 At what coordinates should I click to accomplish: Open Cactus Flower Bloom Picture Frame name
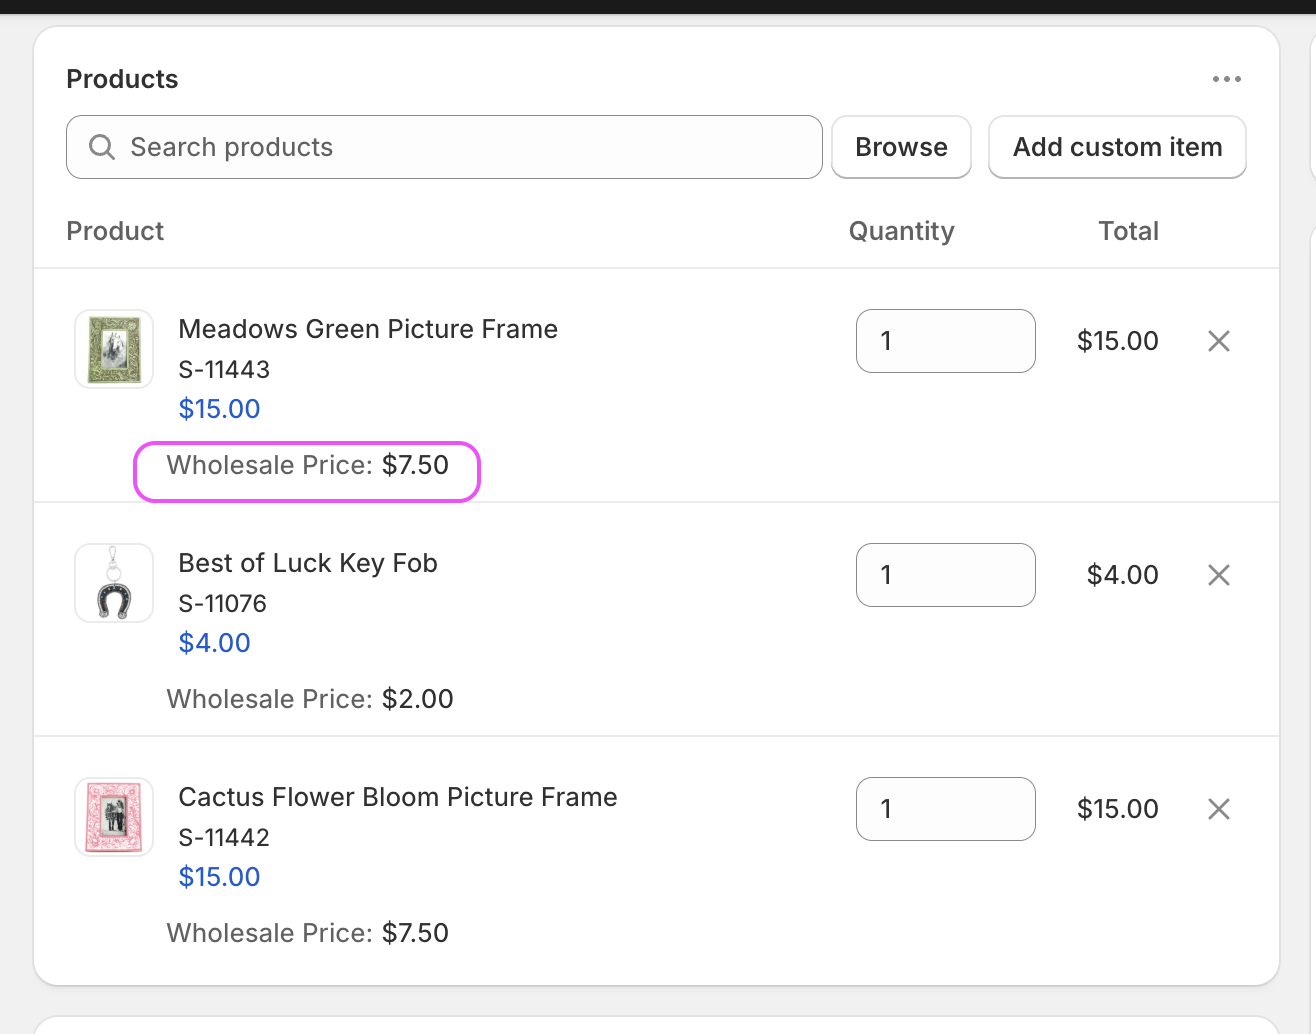(x=398, y=797)
